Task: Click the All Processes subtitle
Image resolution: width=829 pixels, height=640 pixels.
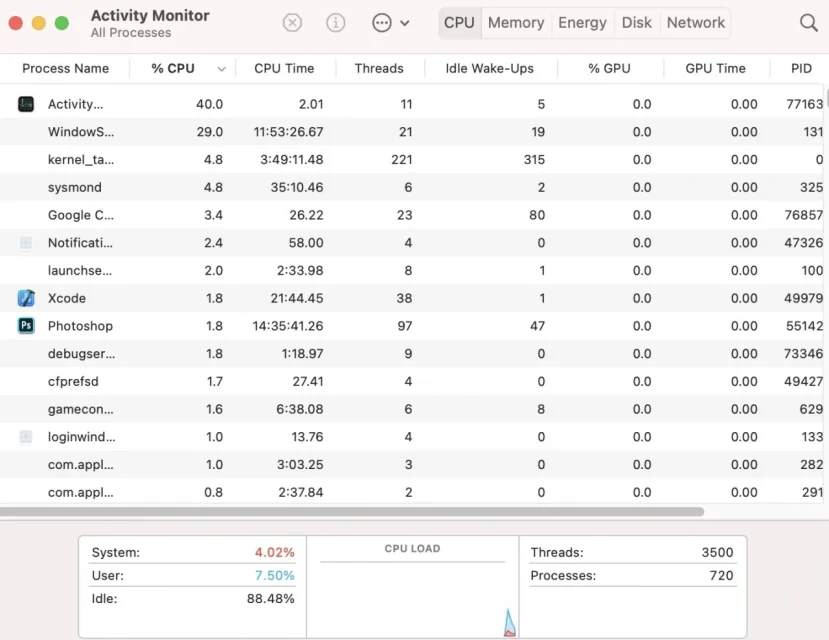Action: click(x=131, y=33)
